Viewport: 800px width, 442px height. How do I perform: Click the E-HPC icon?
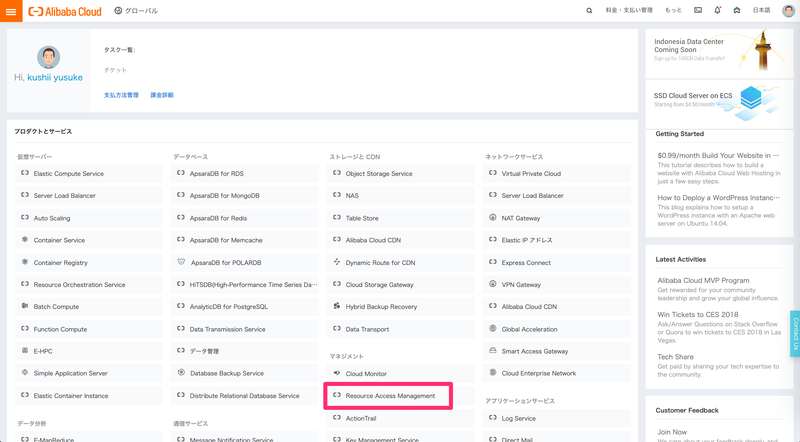click(x=24, y=351)
